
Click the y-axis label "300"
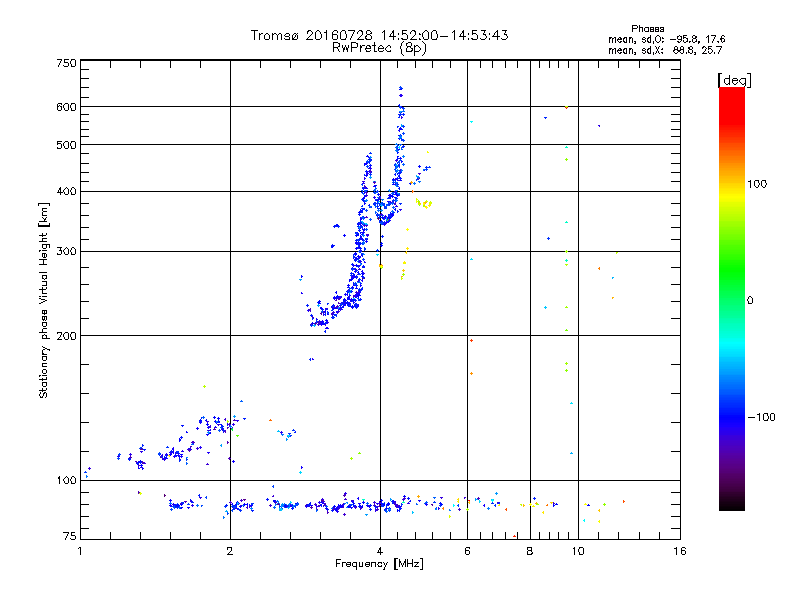(66, 252)
